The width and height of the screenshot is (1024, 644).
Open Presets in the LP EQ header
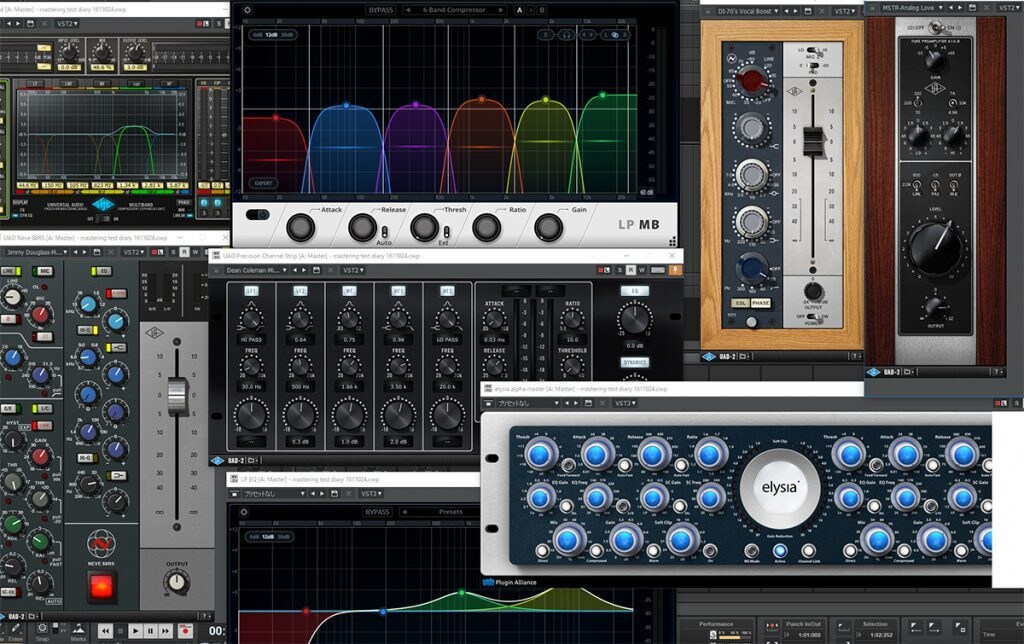click(451, 512)
